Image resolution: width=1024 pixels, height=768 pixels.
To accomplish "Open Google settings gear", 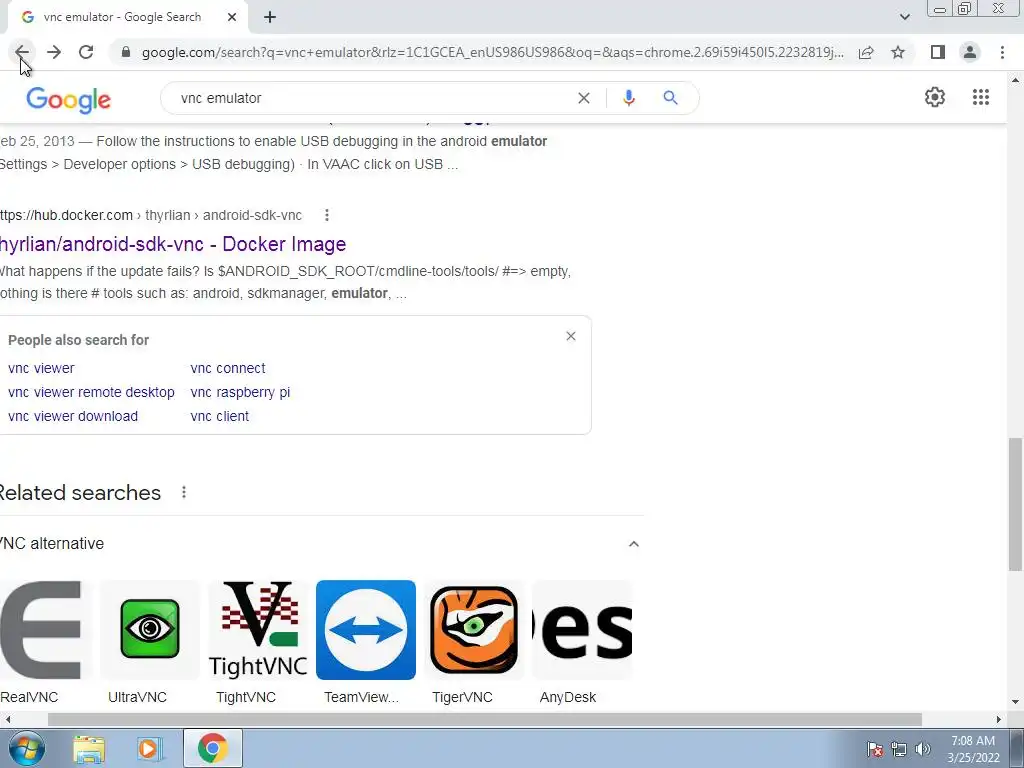I will (935, 97).
